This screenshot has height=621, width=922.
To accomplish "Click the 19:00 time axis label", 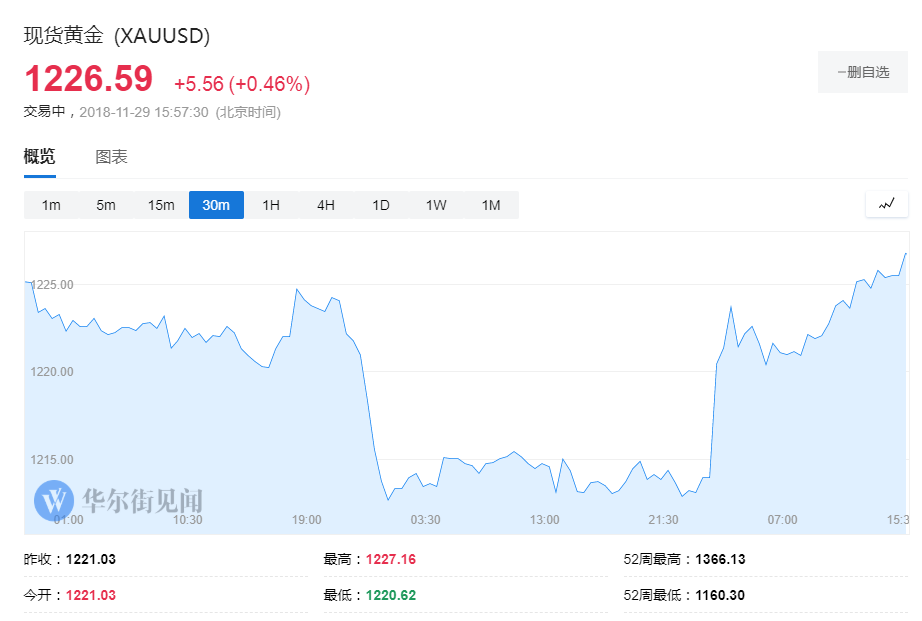I will point(307,520).
